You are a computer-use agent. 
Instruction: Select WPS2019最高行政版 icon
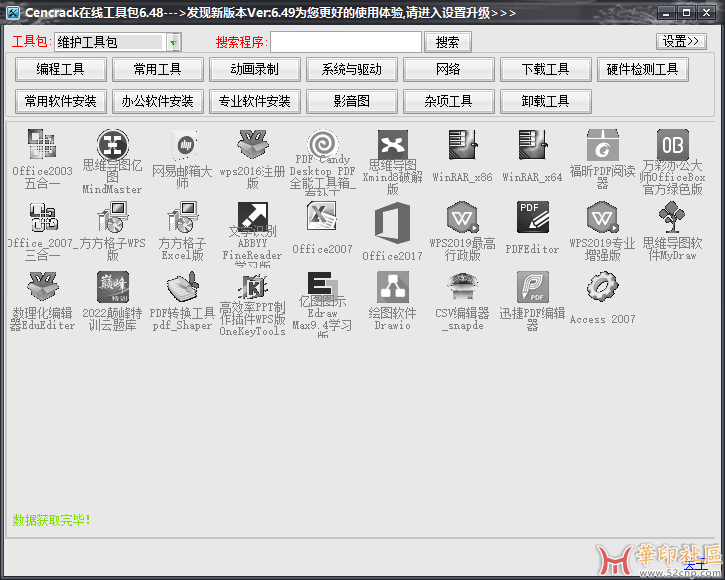click(462, 216)
